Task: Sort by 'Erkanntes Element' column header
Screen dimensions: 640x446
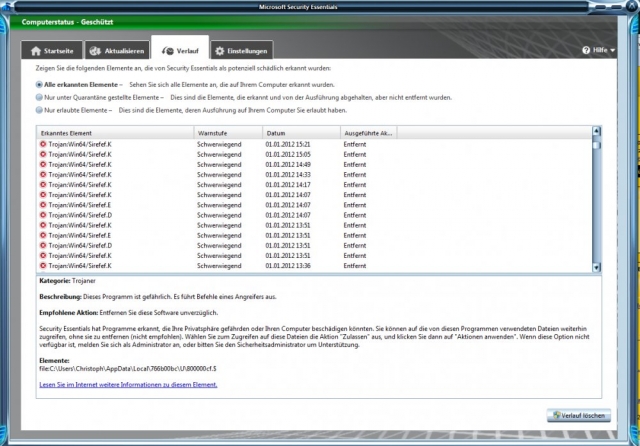Action: pos(115,133)
